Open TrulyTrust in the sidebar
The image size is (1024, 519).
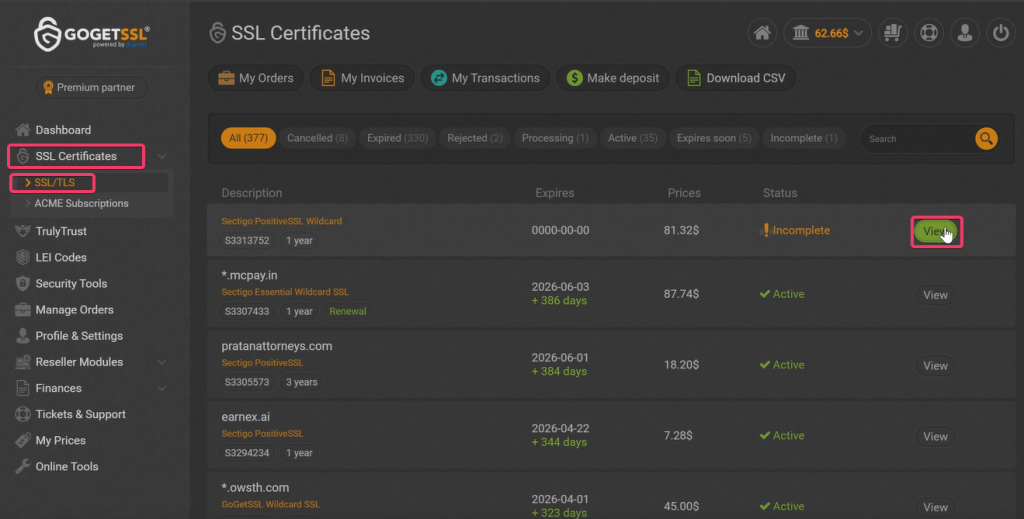(61, 231)
